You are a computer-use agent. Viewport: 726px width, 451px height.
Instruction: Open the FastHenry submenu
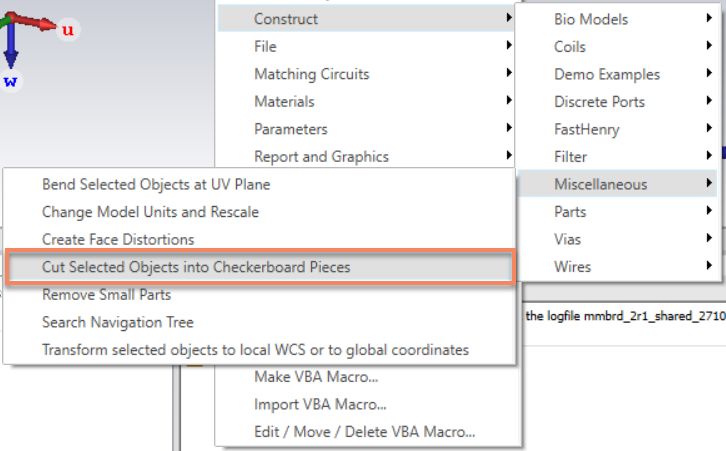pyautogui.click(x=618, y=129)
